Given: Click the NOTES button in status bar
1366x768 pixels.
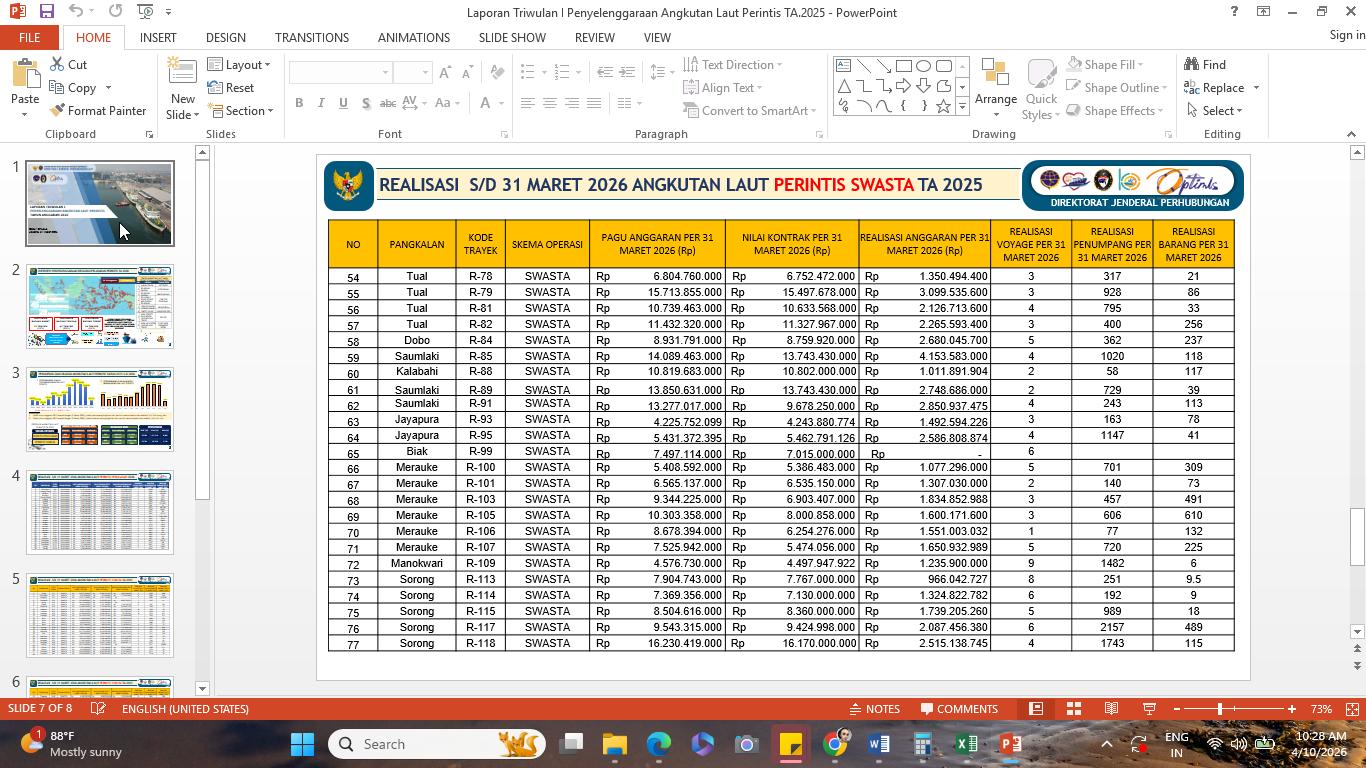Looking at the screenshot, I should (874, 709).
